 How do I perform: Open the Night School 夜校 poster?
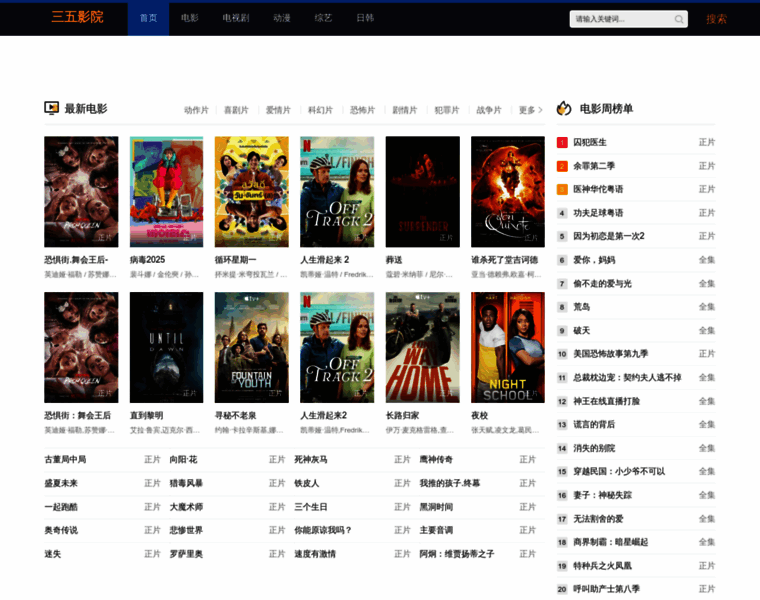coord(507,347)
